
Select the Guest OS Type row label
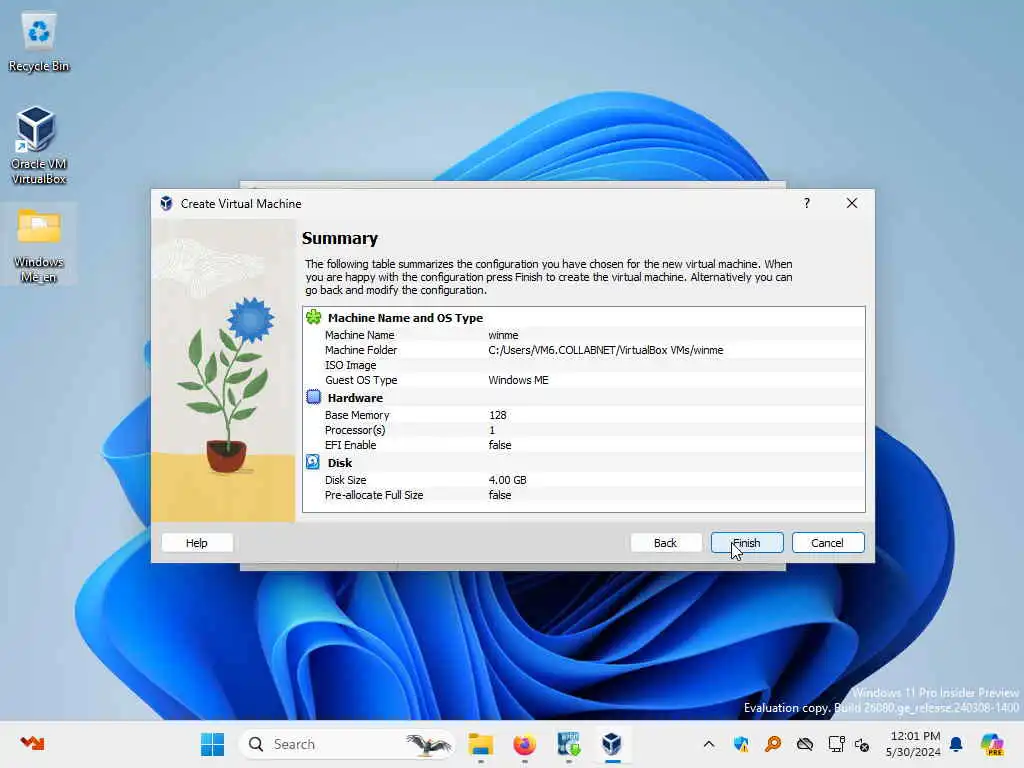360,380
